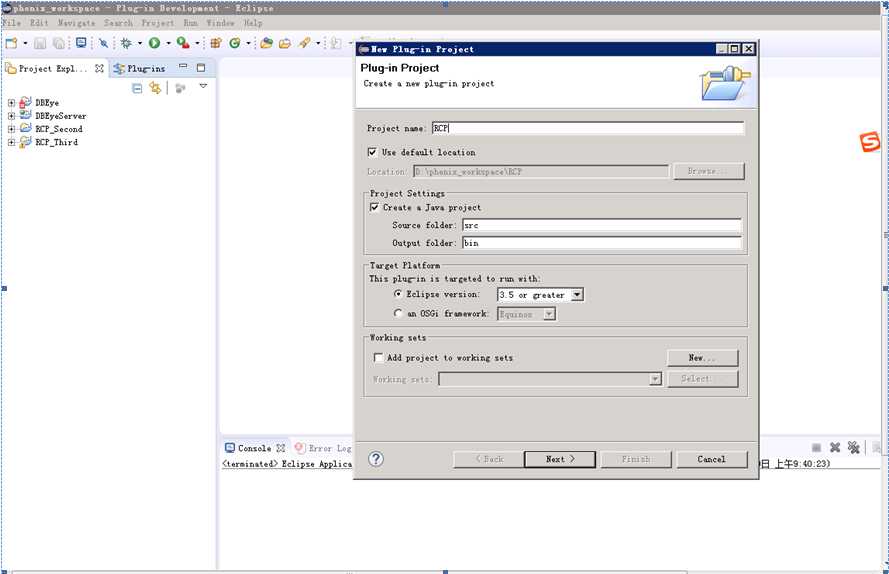Image resolution: width=889 pixels, height=574 pixels.
Task: Minimize the Project Explorer panel
Action: [x=183, y=66]
